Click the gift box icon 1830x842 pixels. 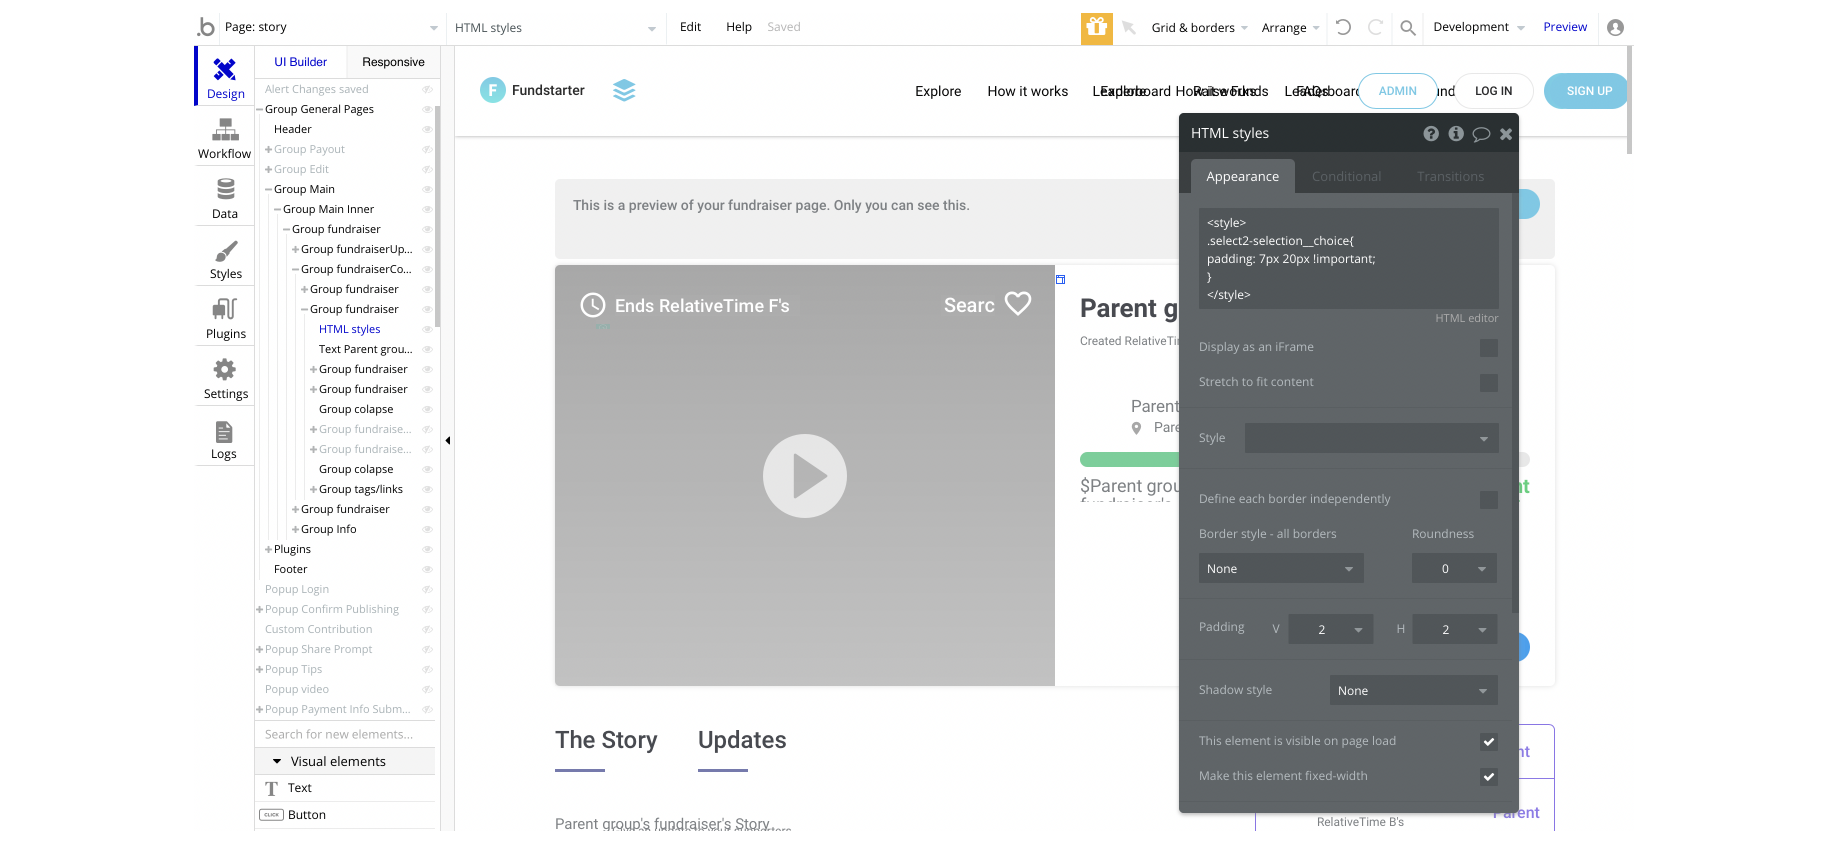1096,28
